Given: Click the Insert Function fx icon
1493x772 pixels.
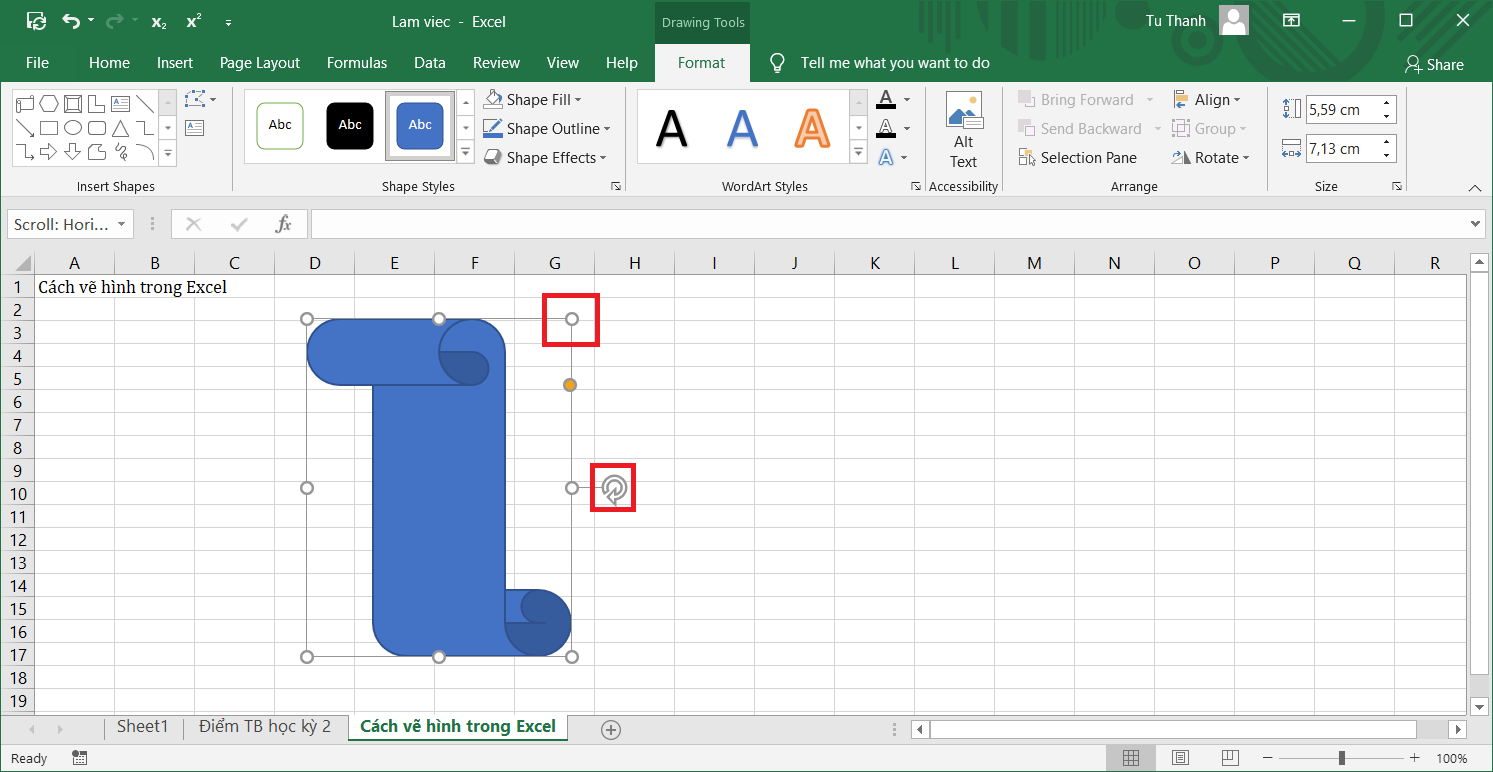Looking at the screenshot, I should [284, 224].
